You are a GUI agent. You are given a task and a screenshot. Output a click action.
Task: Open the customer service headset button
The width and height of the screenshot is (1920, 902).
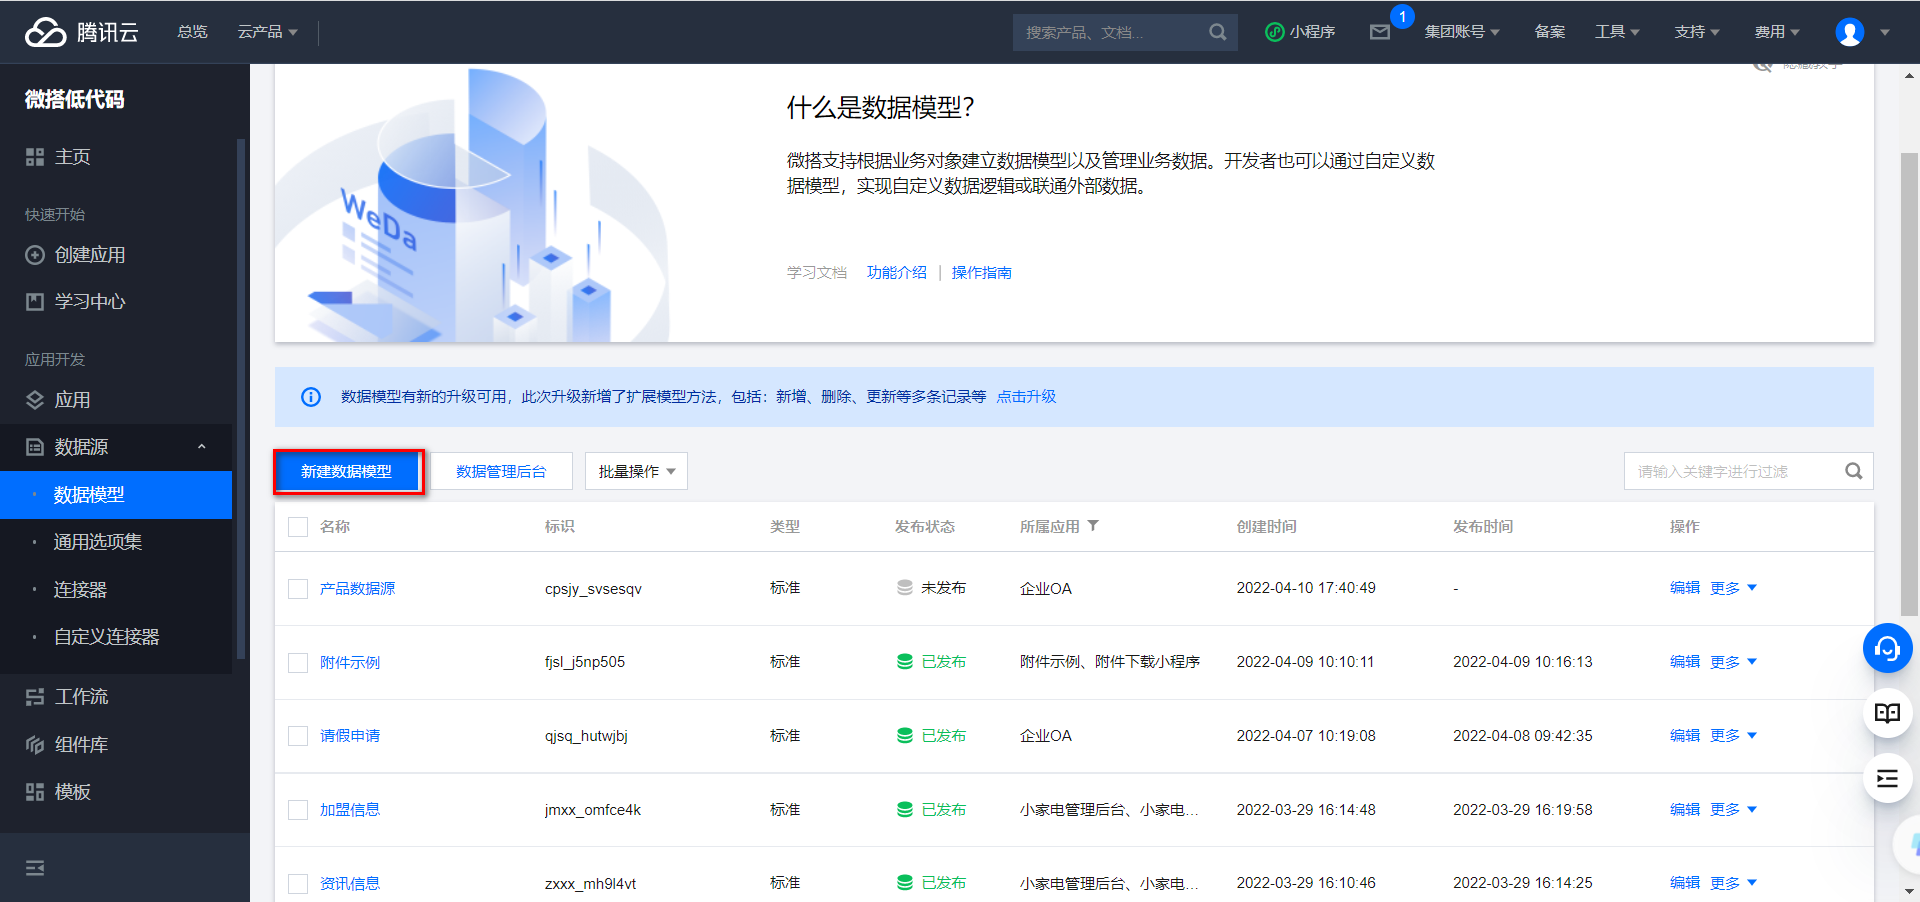click(x=1887, y=648)
